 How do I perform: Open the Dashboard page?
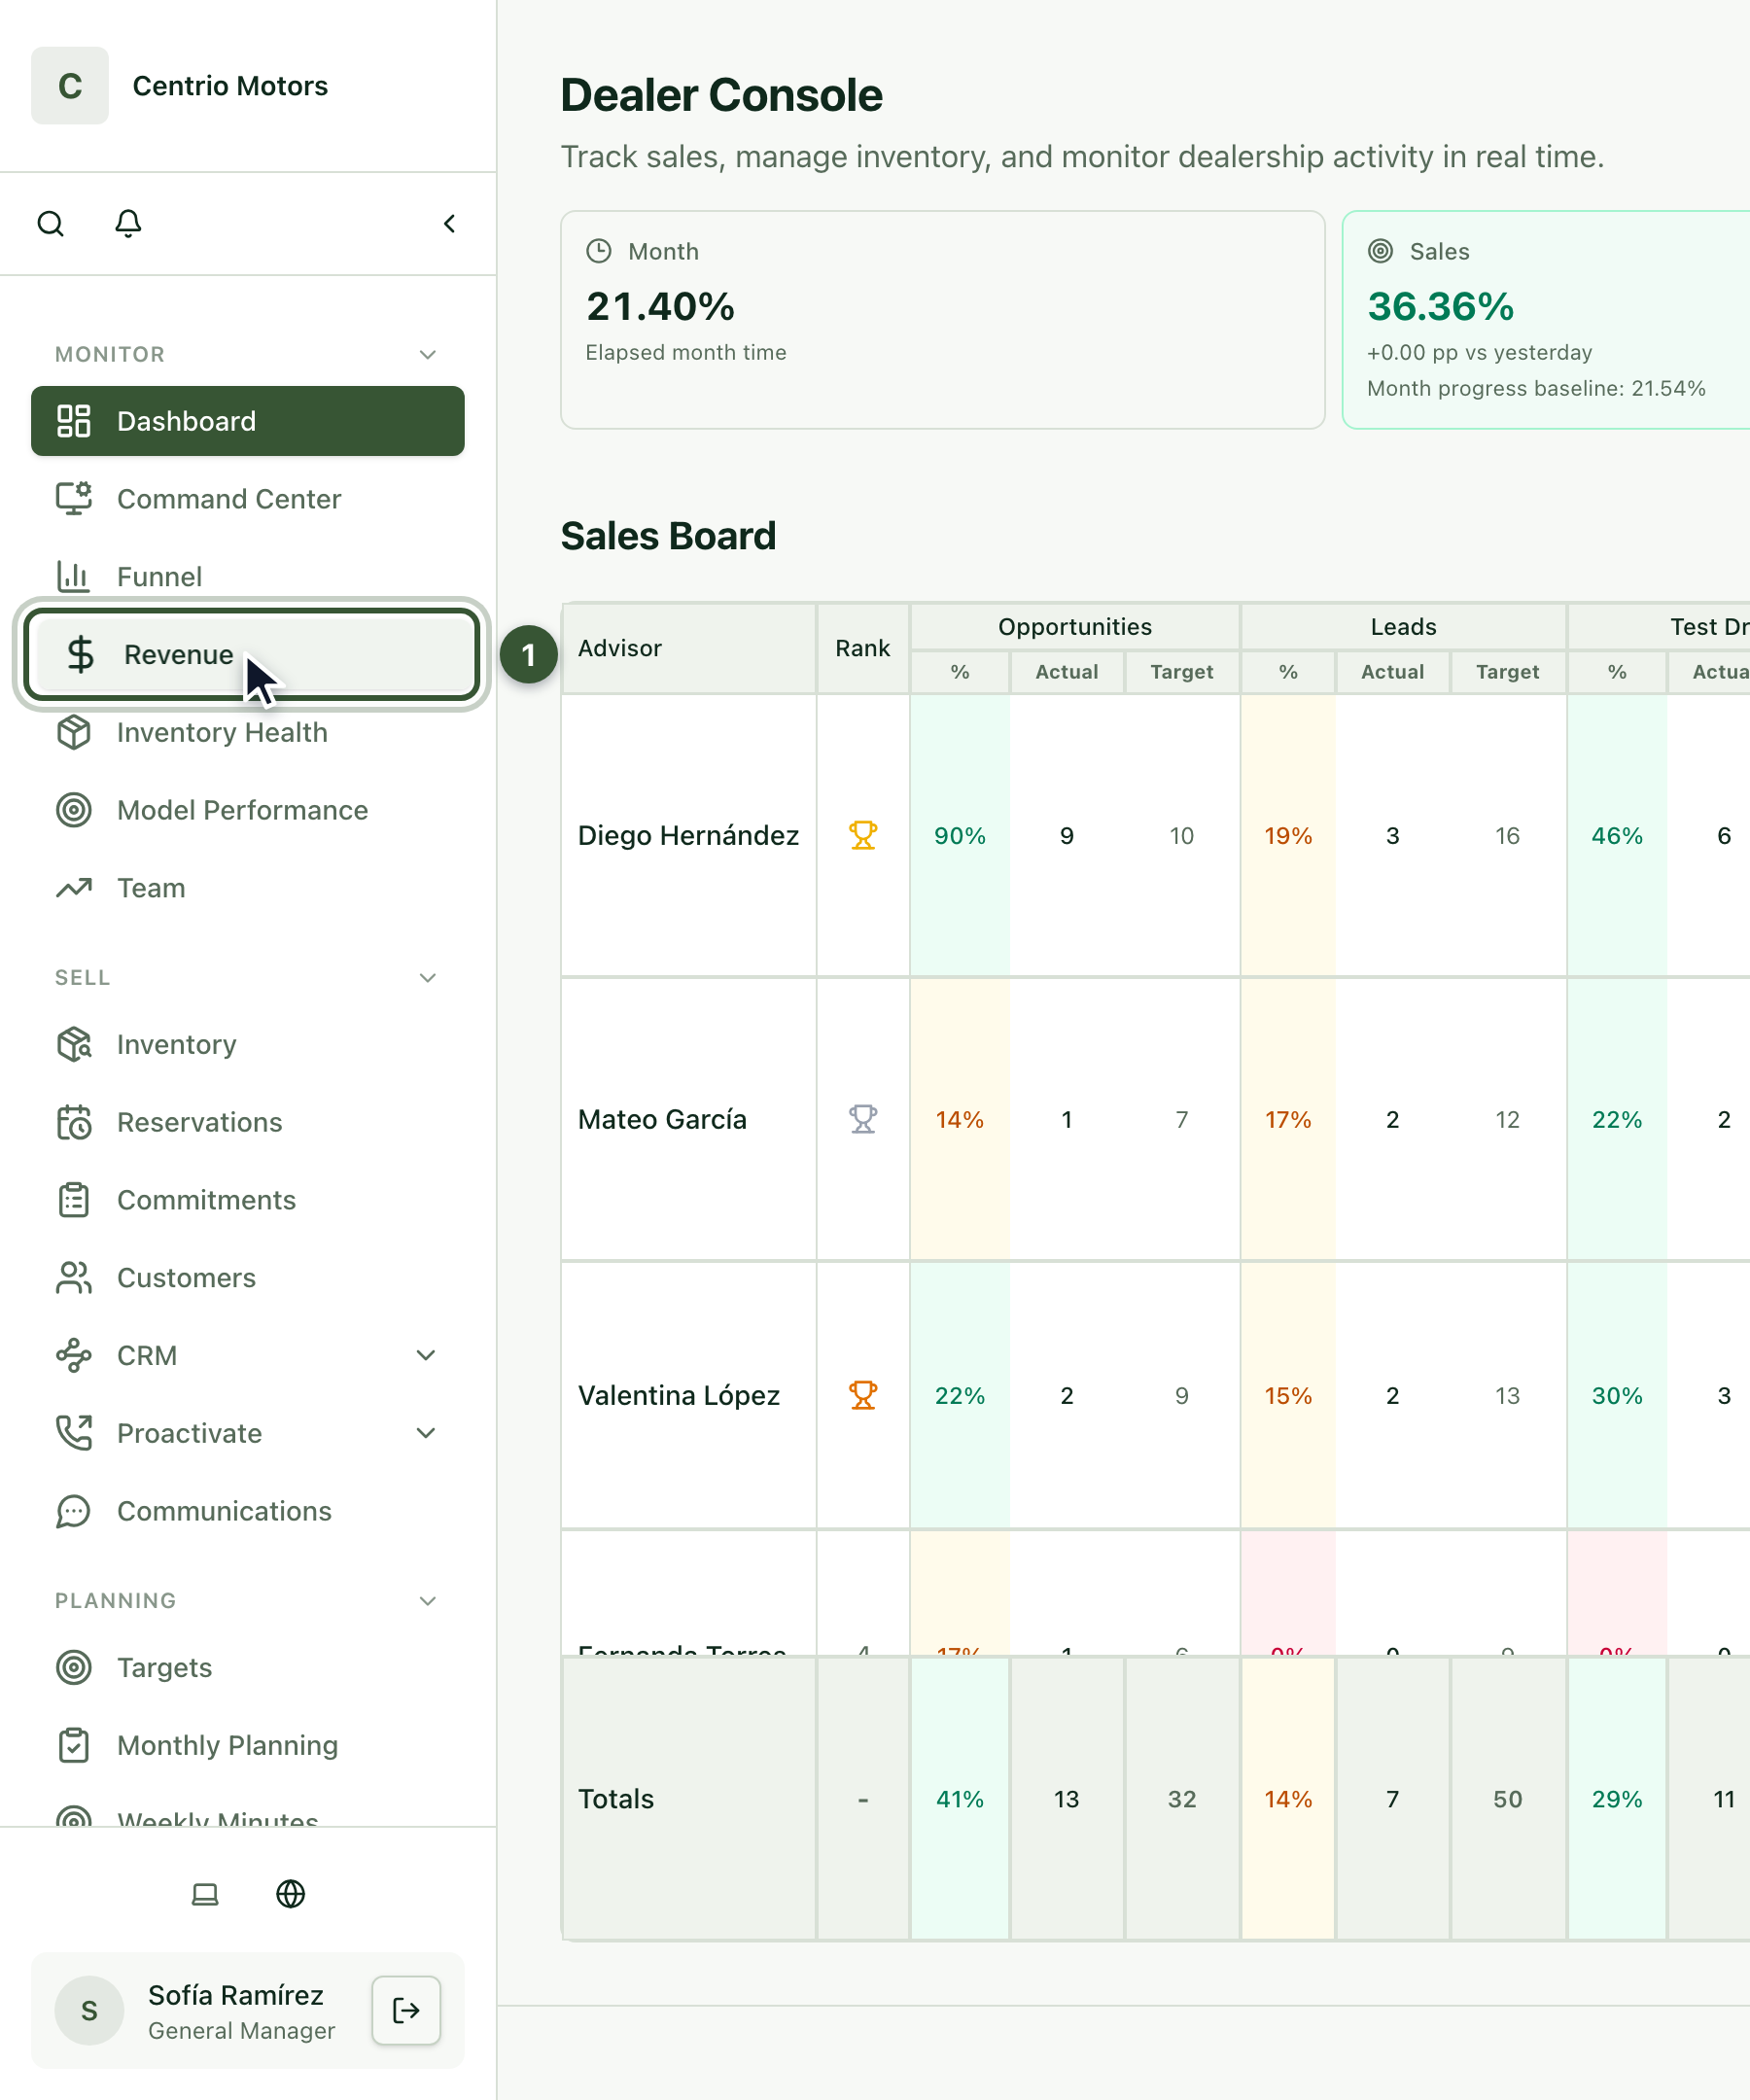(x=248, y=421)
